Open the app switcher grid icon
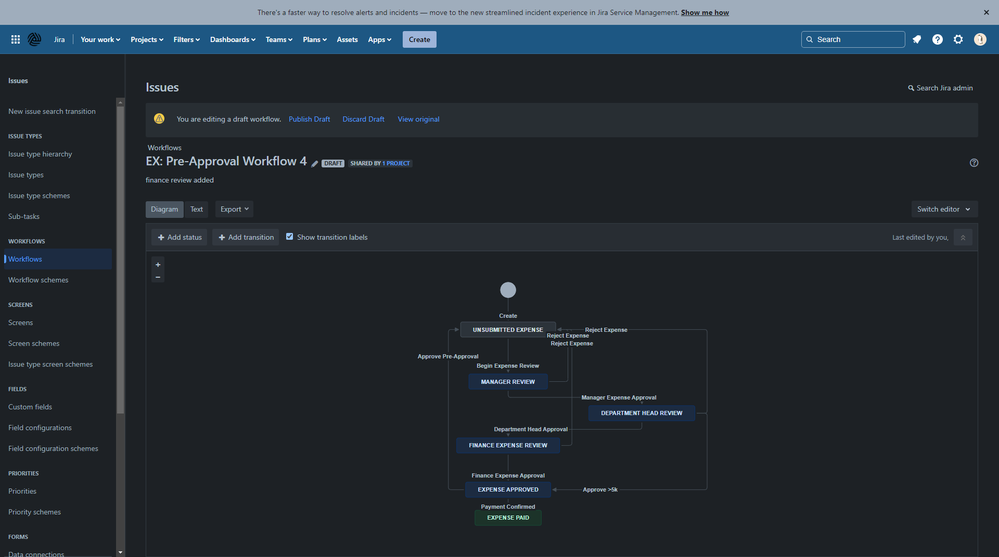 pos(15,40)
